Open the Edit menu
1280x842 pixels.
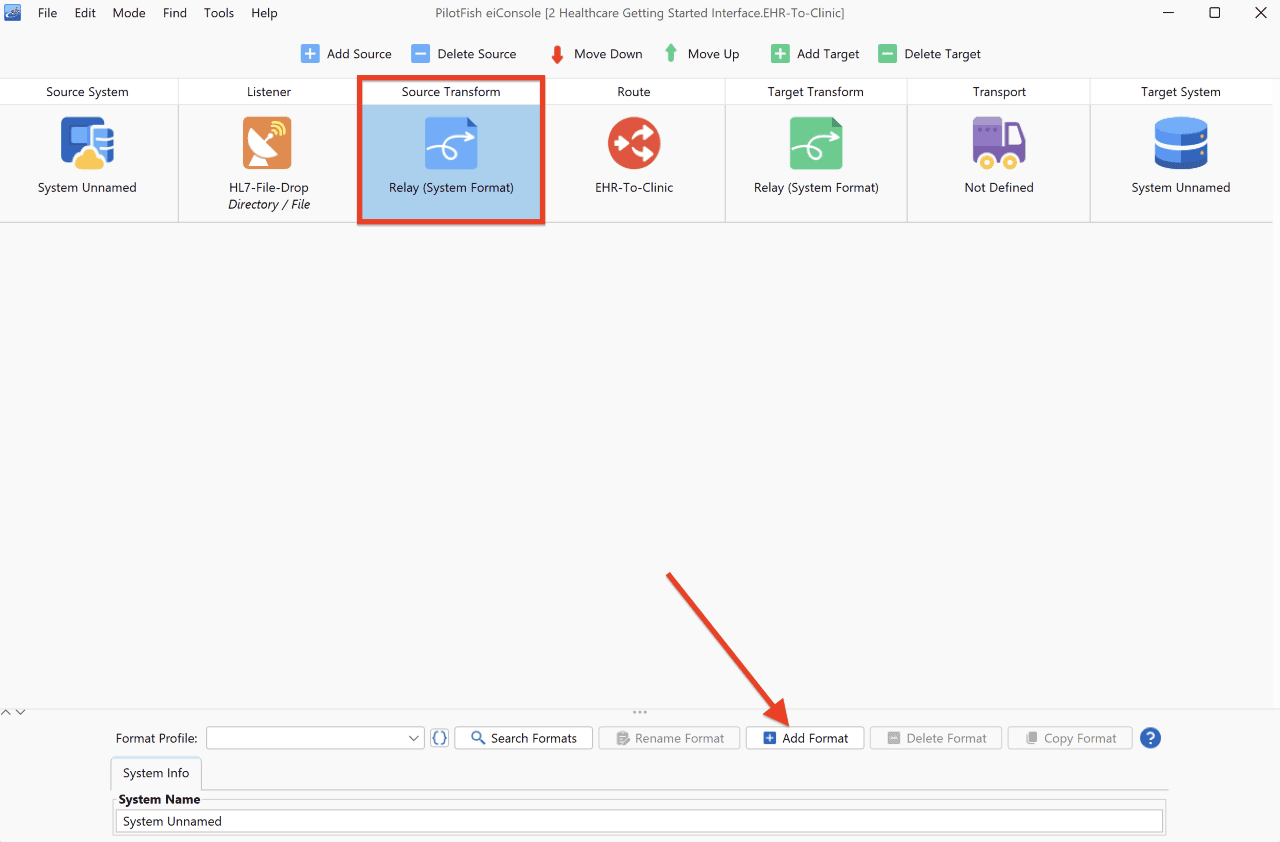(x=85, y=13)
